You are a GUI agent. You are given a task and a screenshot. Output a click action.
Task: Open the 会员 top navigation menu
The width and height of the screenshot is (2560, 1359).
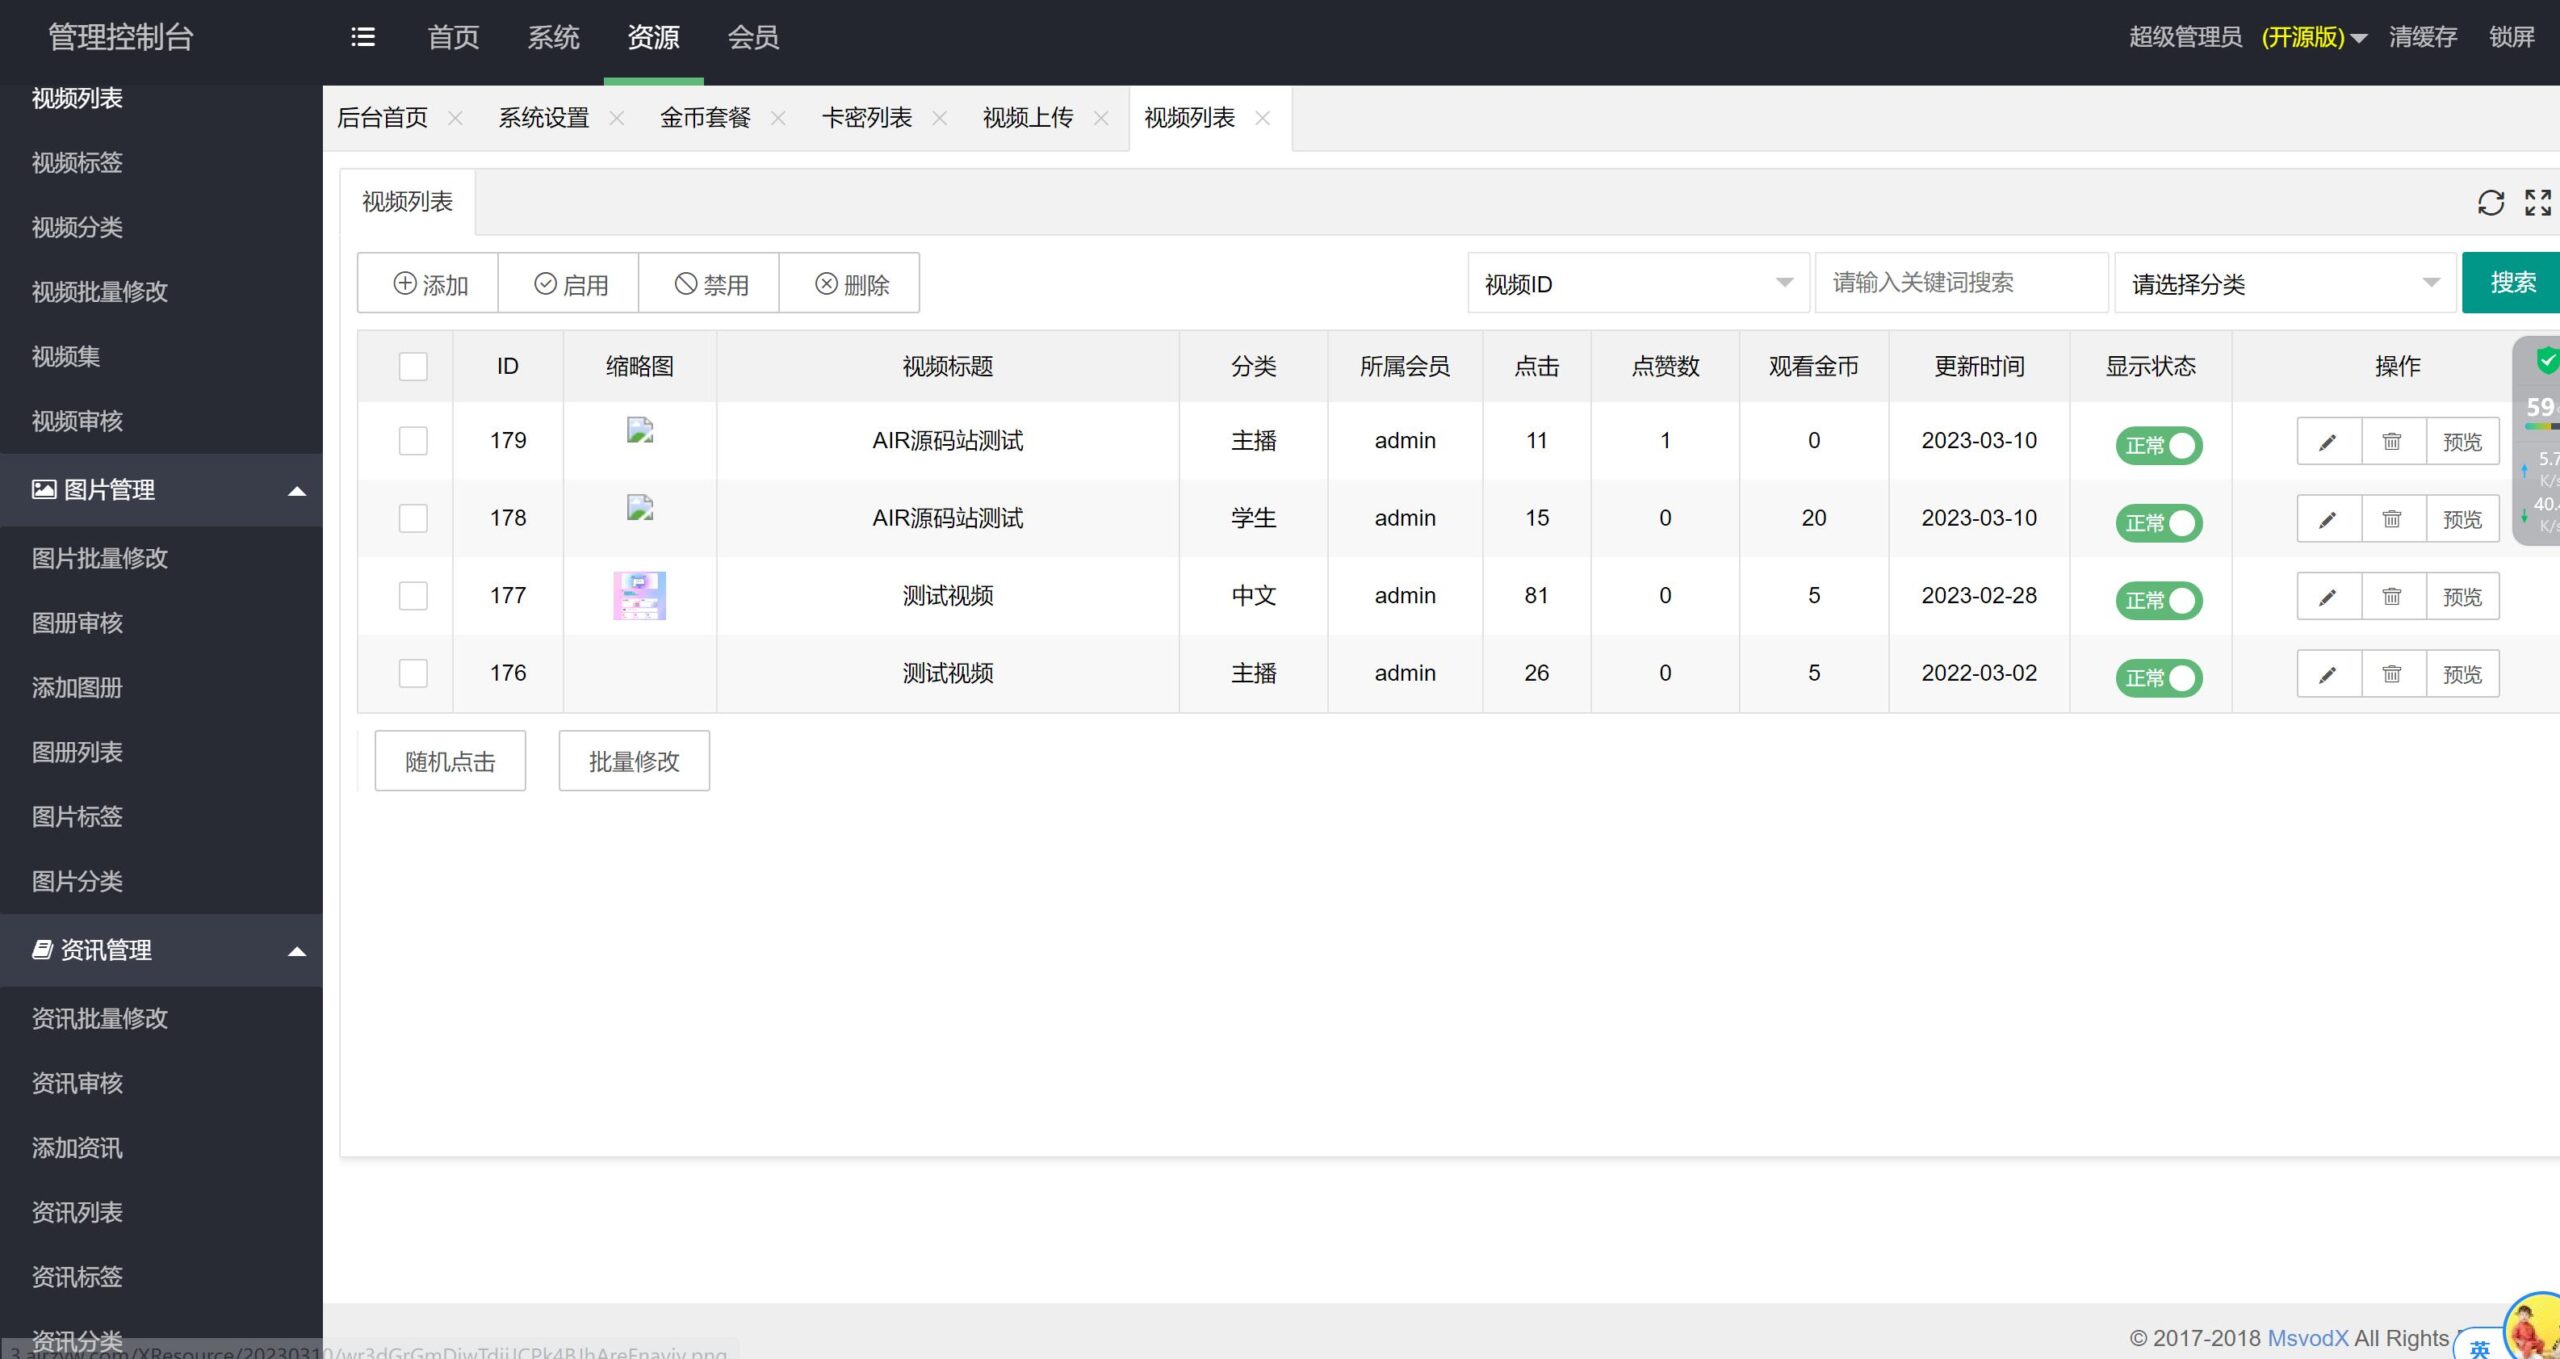coord(753,37)
